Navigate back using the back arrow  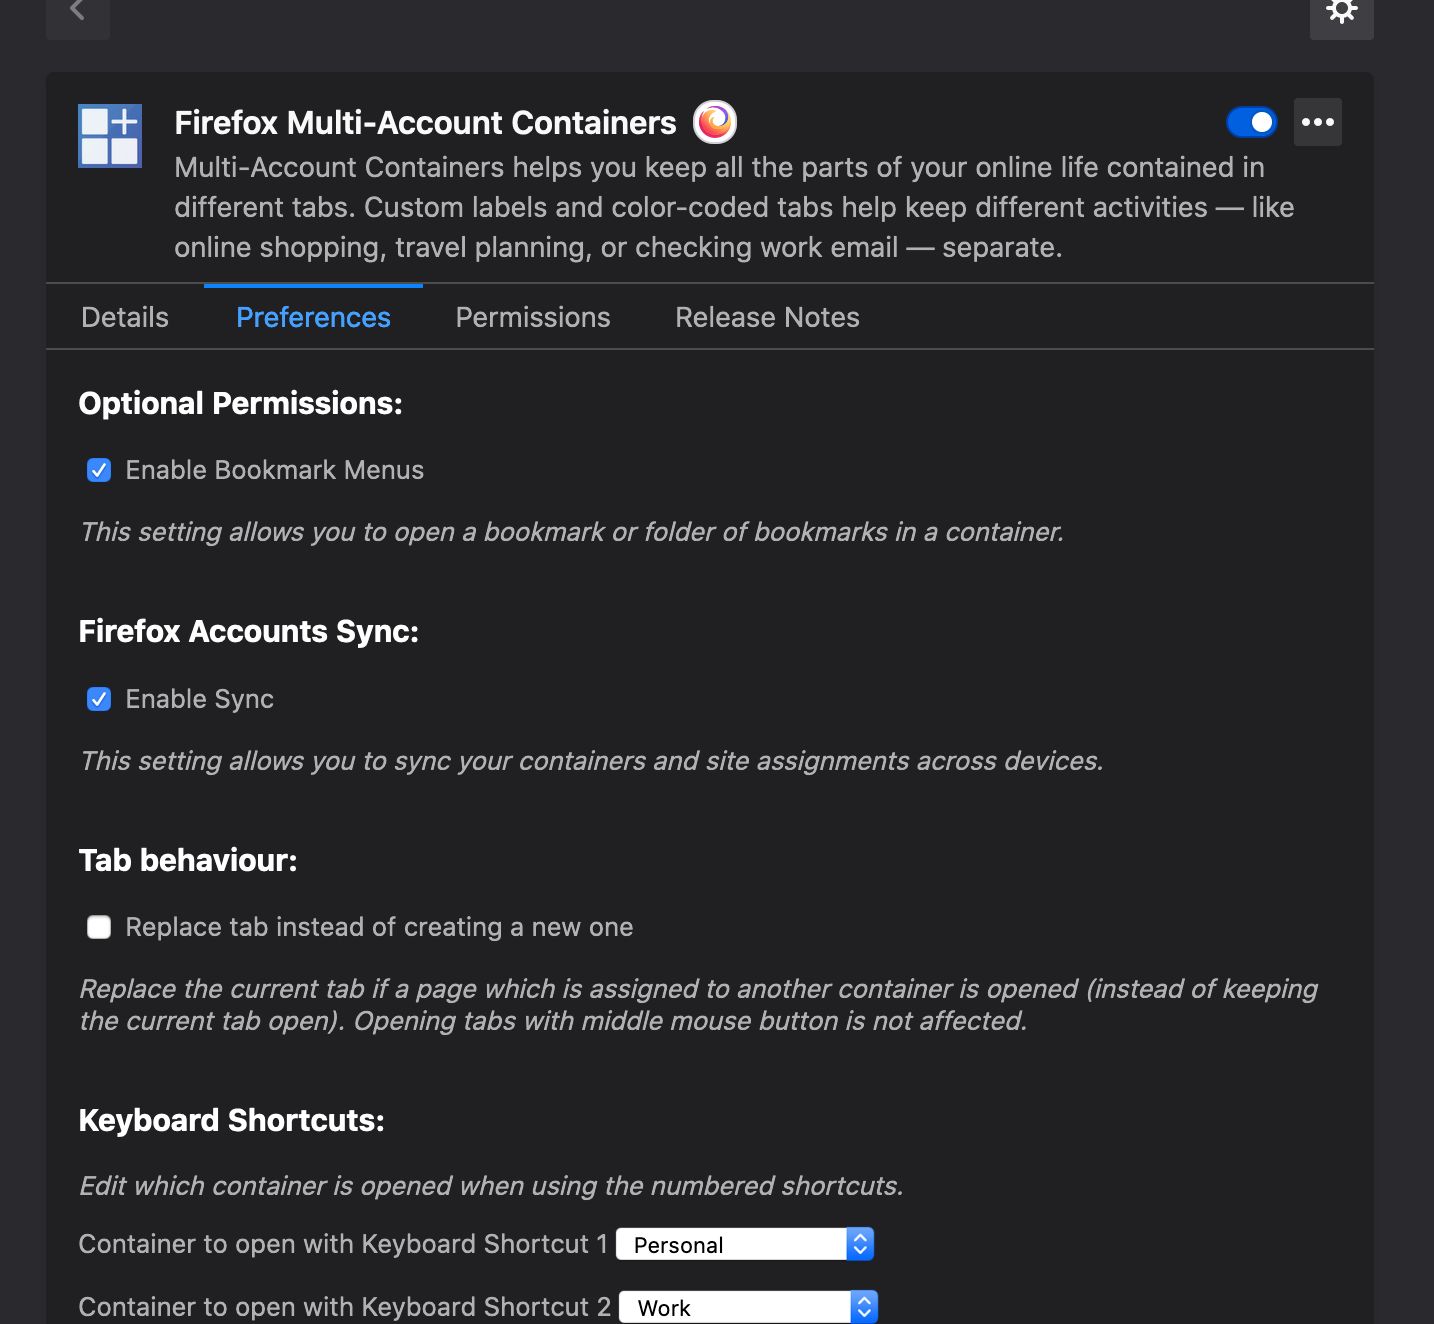(x=77, y=9)
